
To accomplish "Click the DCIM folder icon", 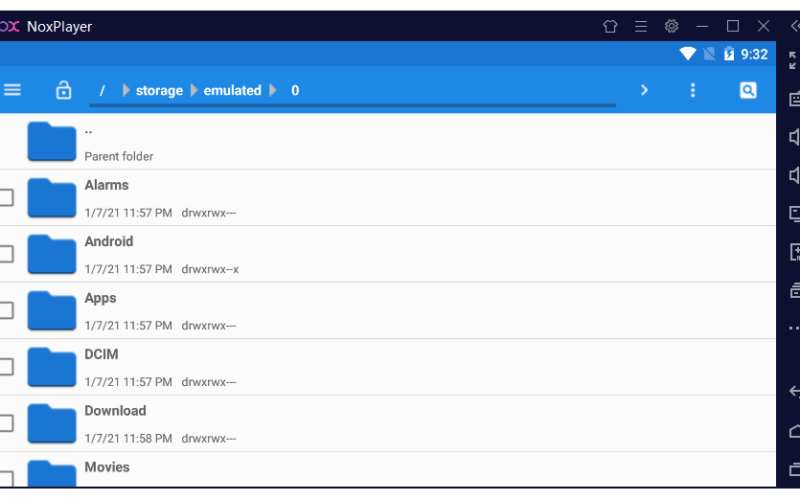I will click(52, 367).
